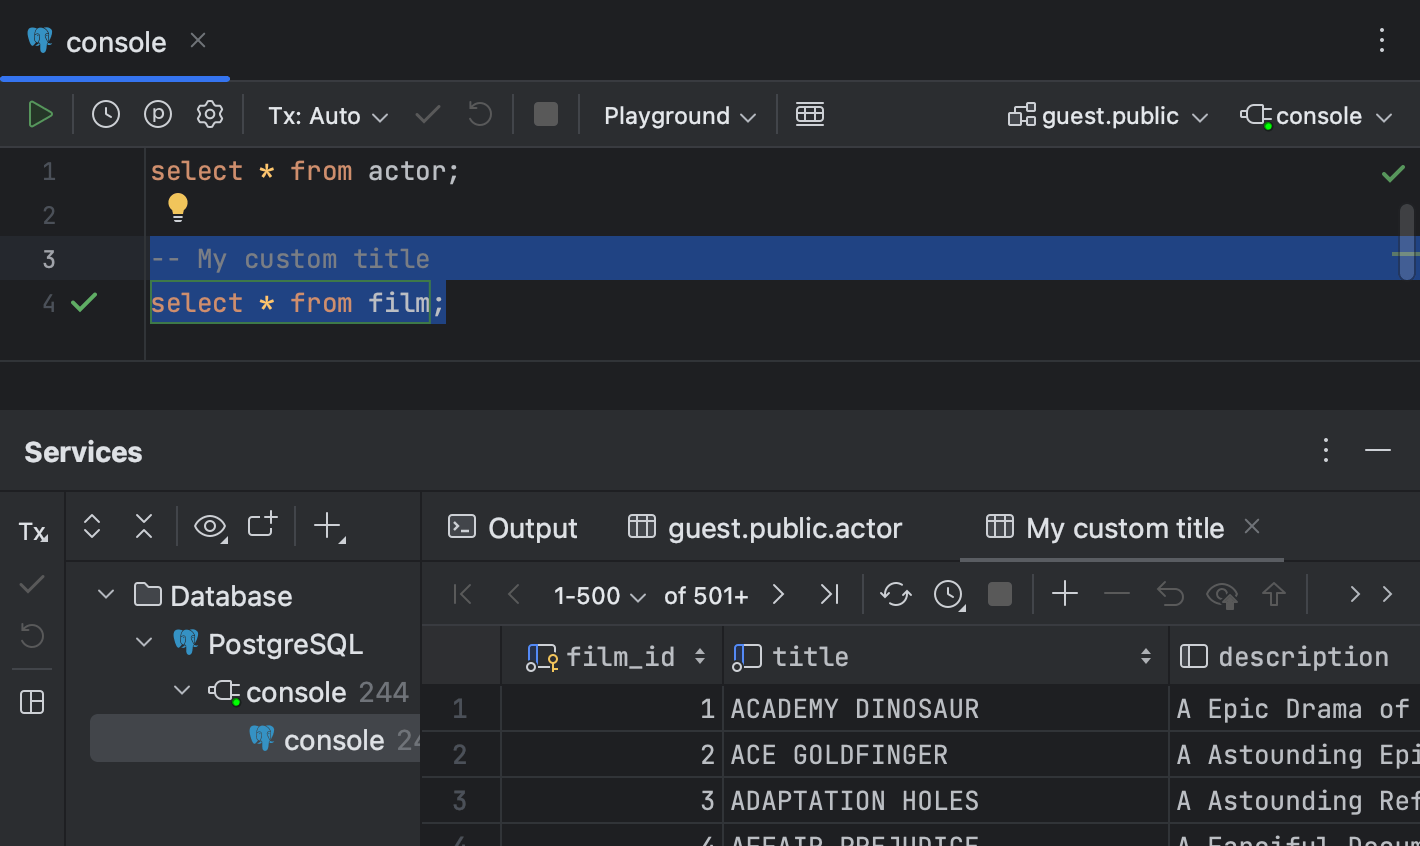Add a new row to the results grid

[1064, 594]
